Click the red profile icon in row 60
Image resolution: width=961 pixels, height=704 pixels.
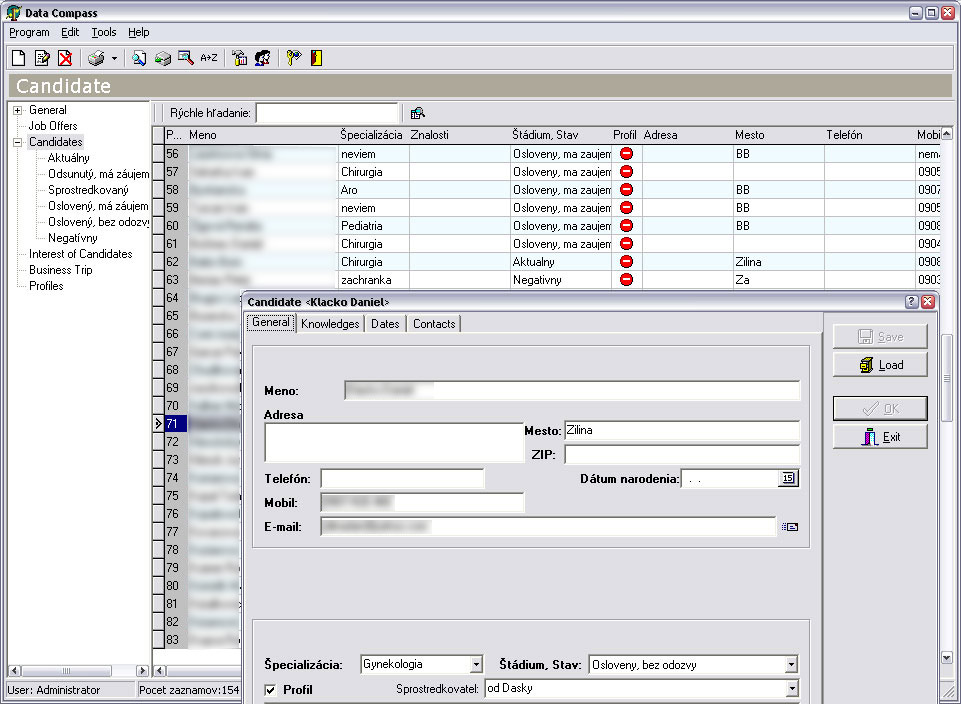point(626,225)
